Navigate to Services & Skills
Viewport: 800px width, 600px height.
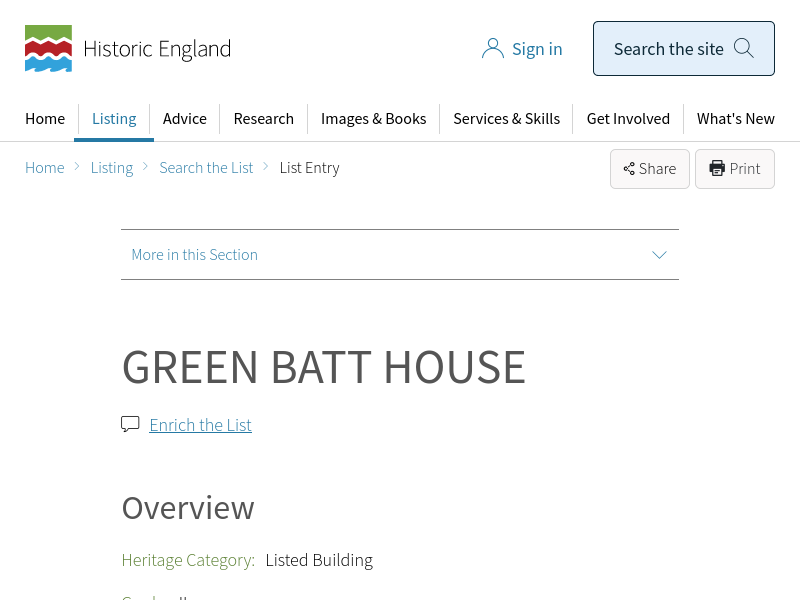(506, 118)
